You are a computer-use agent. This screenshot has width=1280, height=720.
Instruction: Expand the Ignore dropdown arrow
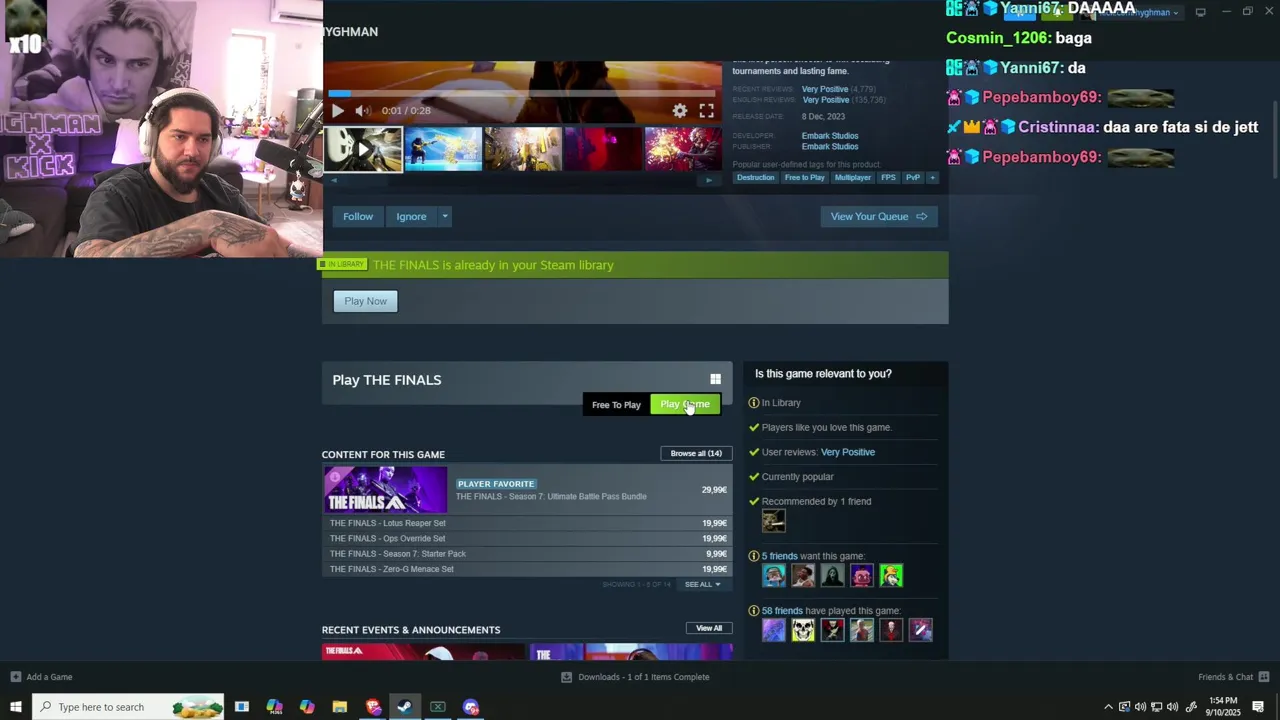click(445, 216)
